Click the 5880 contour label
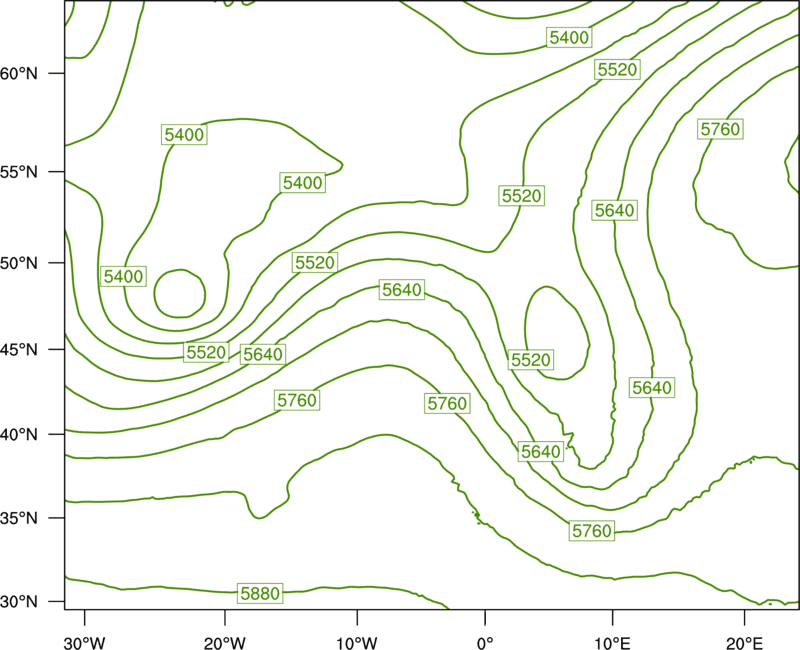Viewport: 800px width, 650px height. tap(260, 593)
